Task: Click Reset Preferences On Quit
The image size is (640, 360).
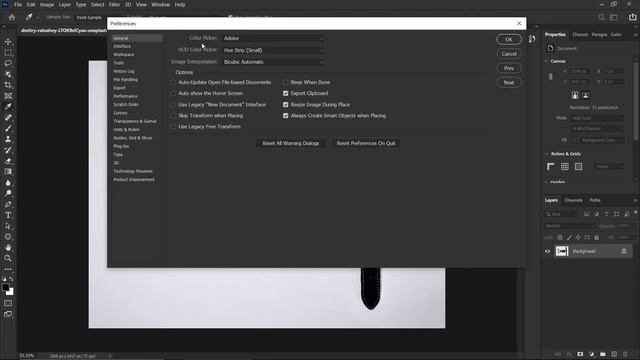Action: [366, 143]
